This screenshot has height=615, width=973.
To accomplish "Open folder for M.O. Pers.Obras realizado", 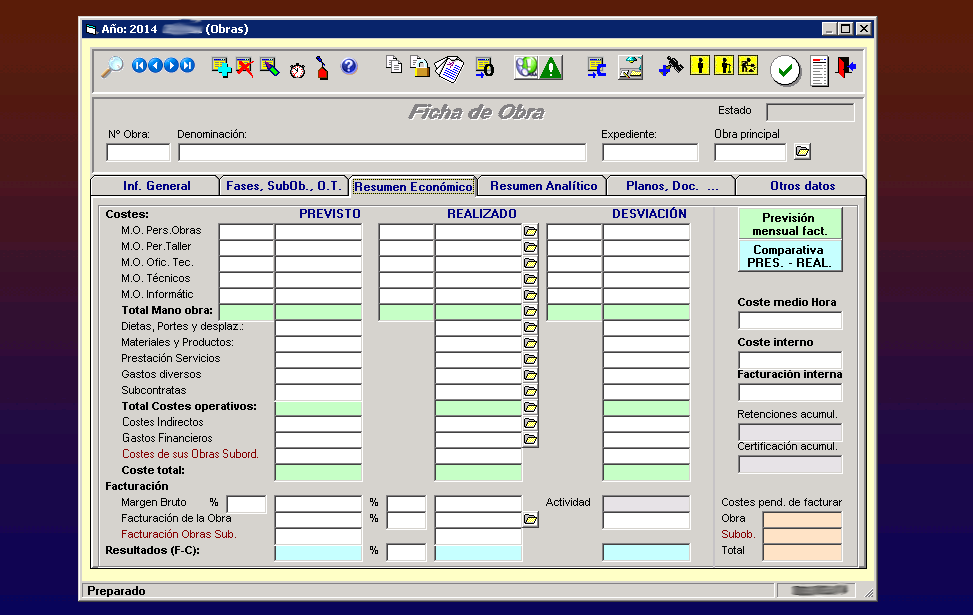I will (x=530, y=231).
